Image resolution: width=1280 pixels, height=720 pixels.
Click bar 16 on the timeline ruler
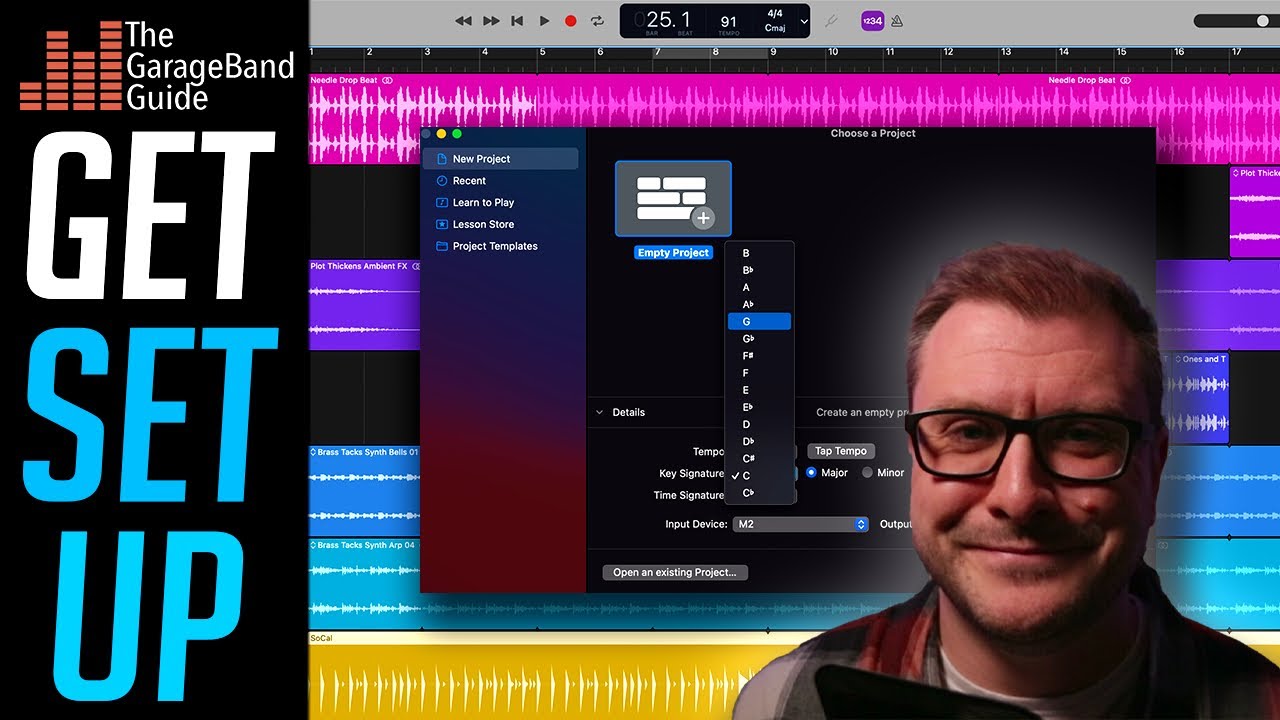pyautogui.click(x=1180, y=52)
